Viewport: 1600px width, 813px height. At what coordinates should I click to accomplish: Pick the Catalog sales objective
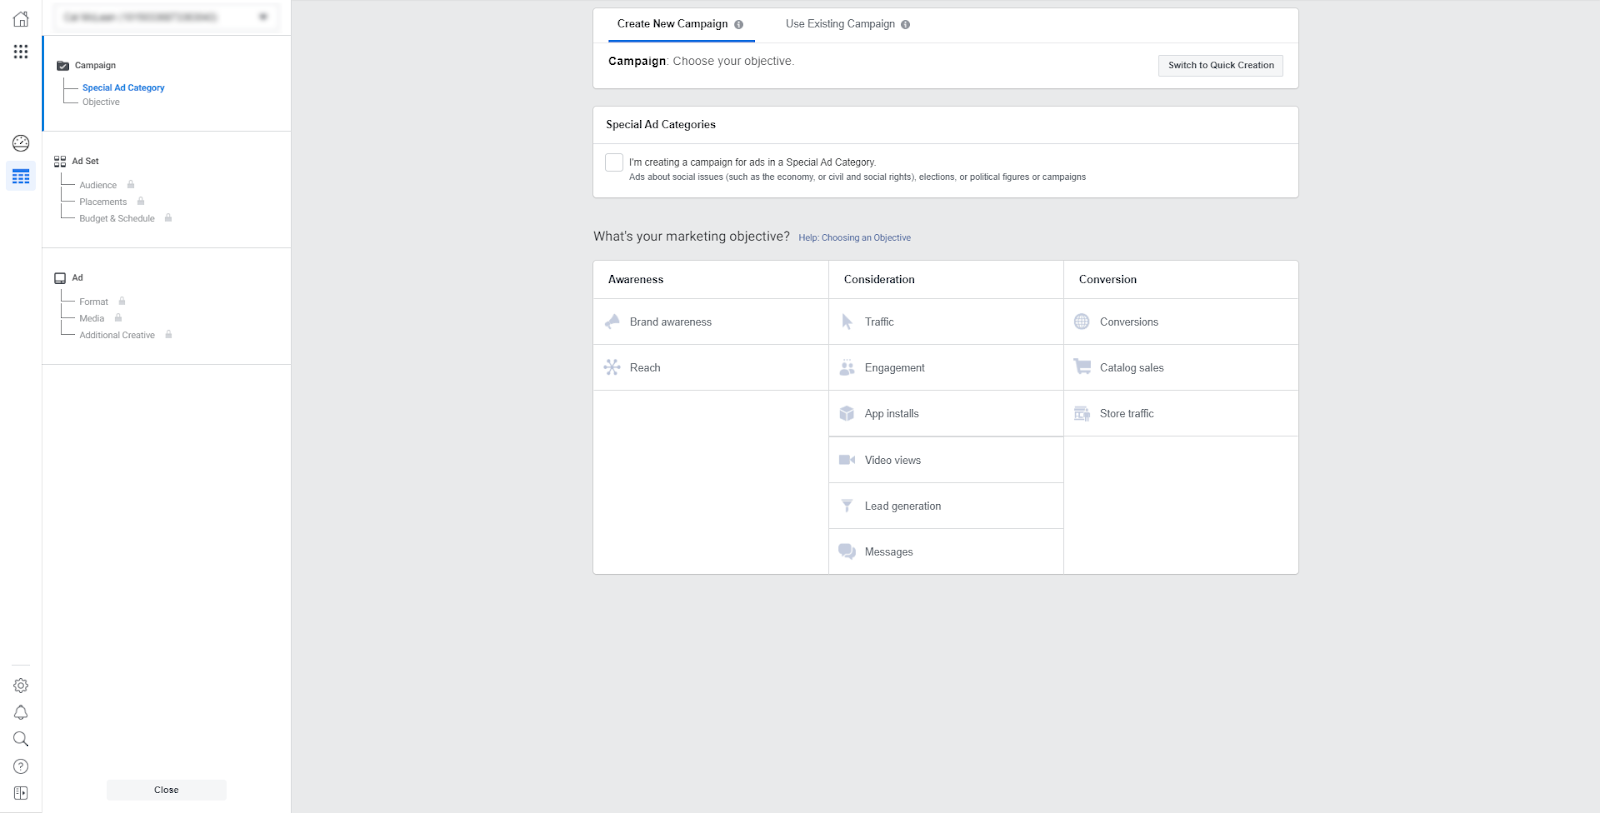(x=1131, y=368)
